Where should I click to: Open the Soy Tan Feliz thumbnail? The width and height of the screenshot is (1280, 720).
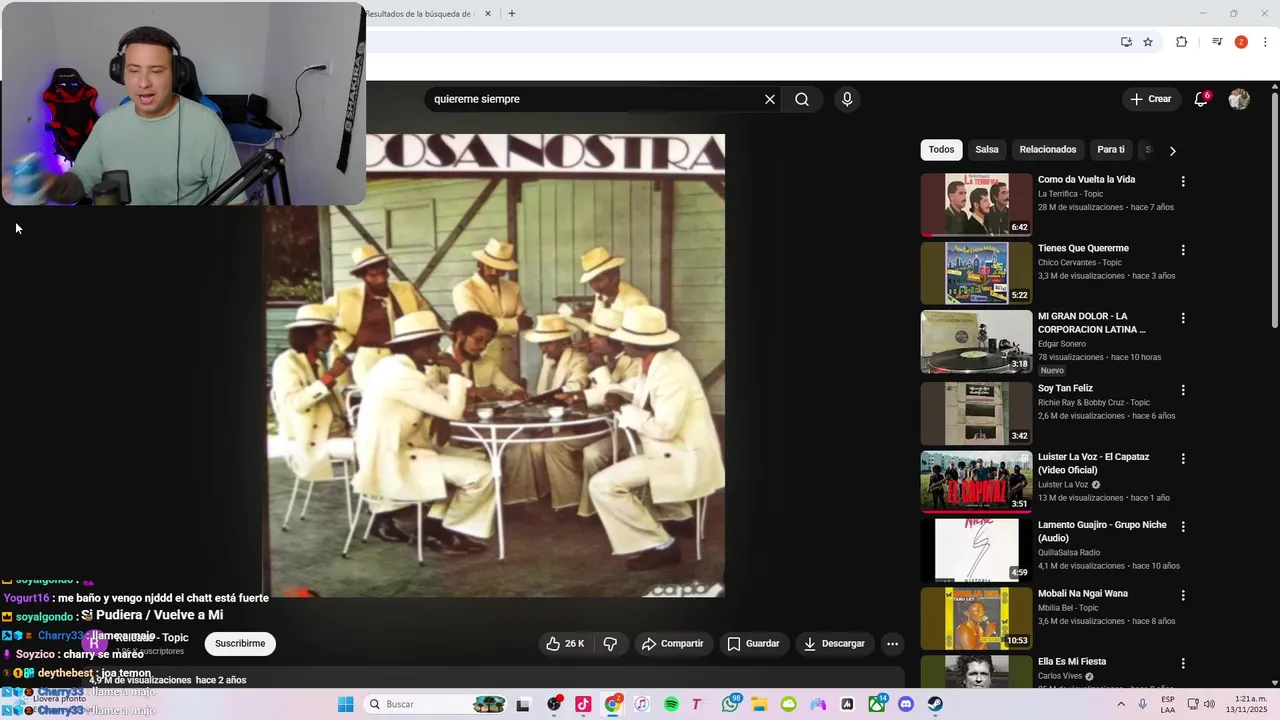point(976,413)
